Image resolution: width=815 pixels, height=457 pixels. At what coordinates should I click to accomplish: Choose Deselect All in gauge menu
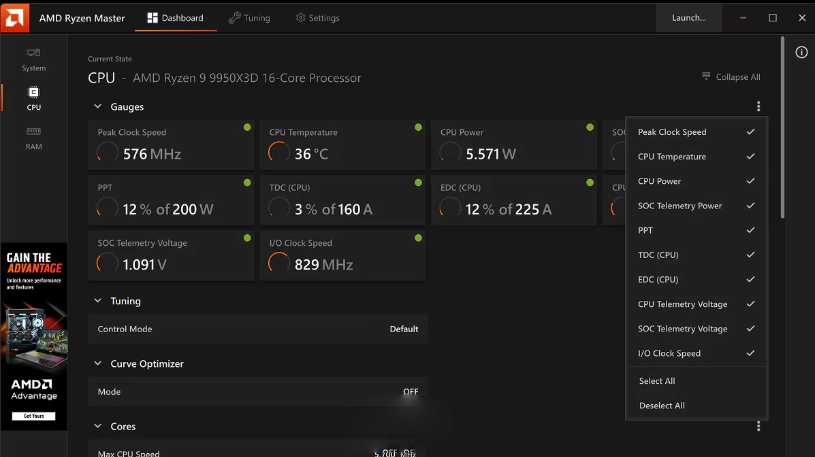[x=662, y=406]
